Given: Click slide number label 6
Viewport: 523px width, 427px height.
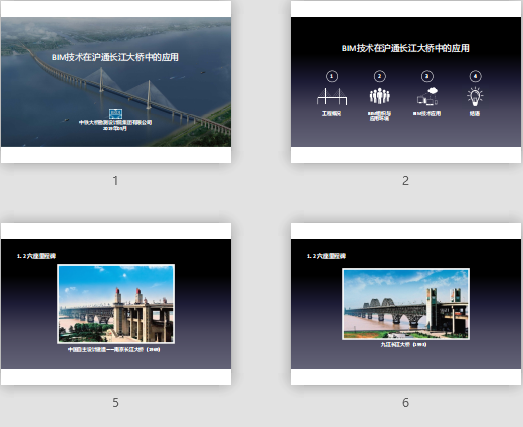Looking at the screenshot, I should [x=405, y=403].
